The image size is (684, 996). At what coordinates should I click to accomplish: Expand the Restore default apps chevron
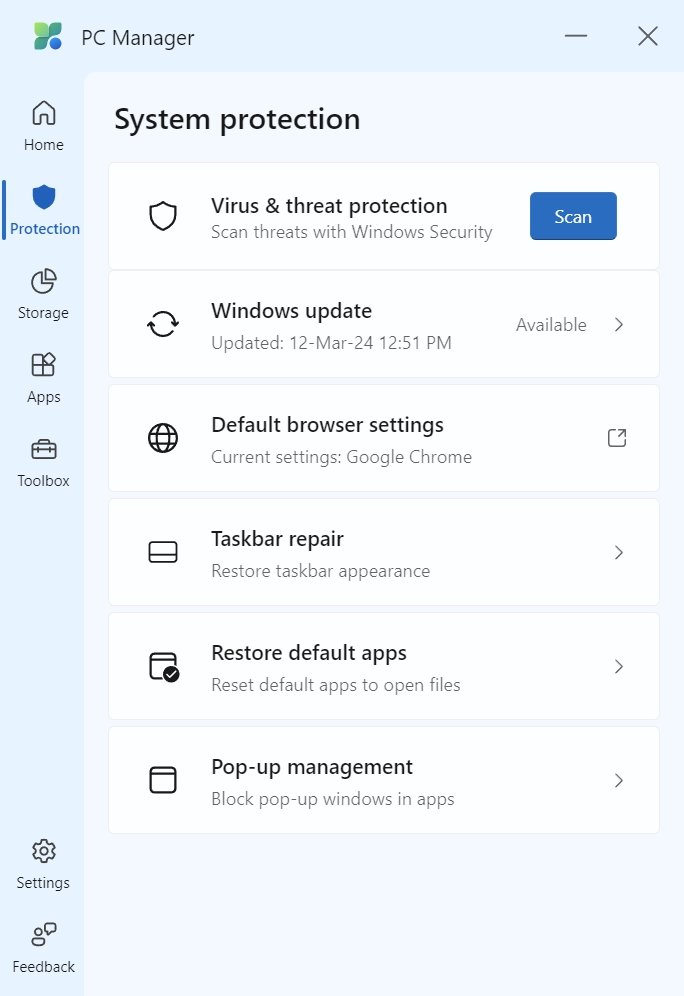(619, 666)
